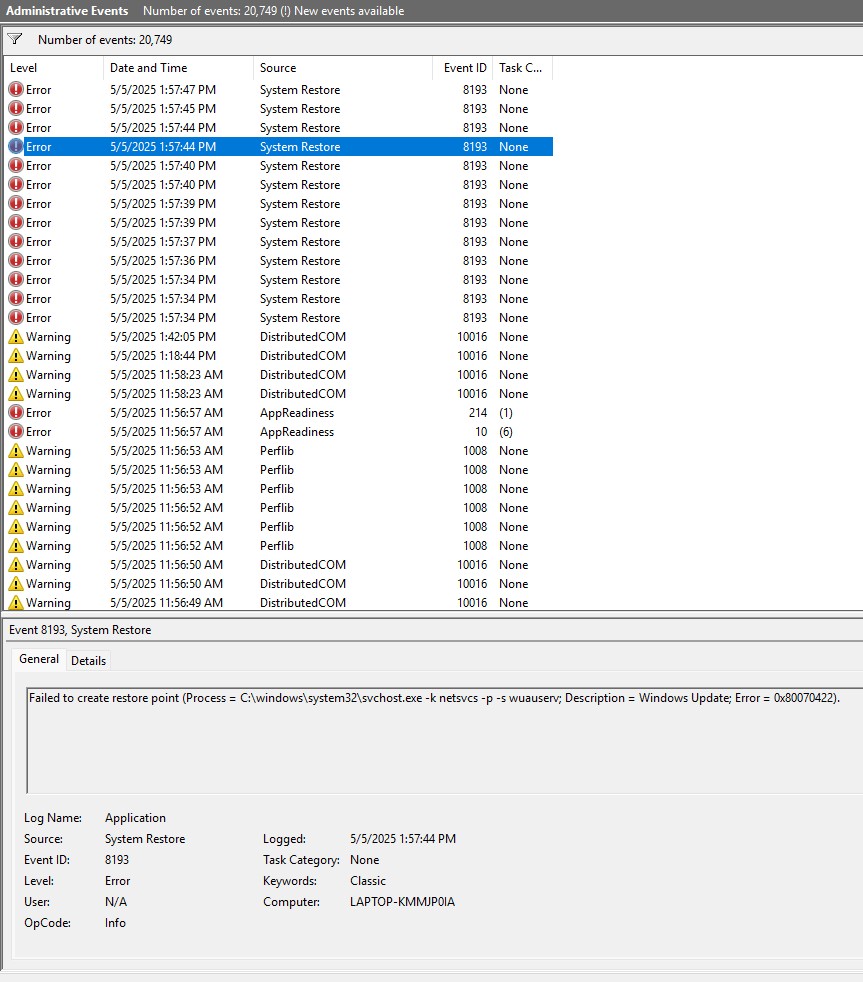
Task: Click the Level value Error in details
Action: (x=117, y=881)
